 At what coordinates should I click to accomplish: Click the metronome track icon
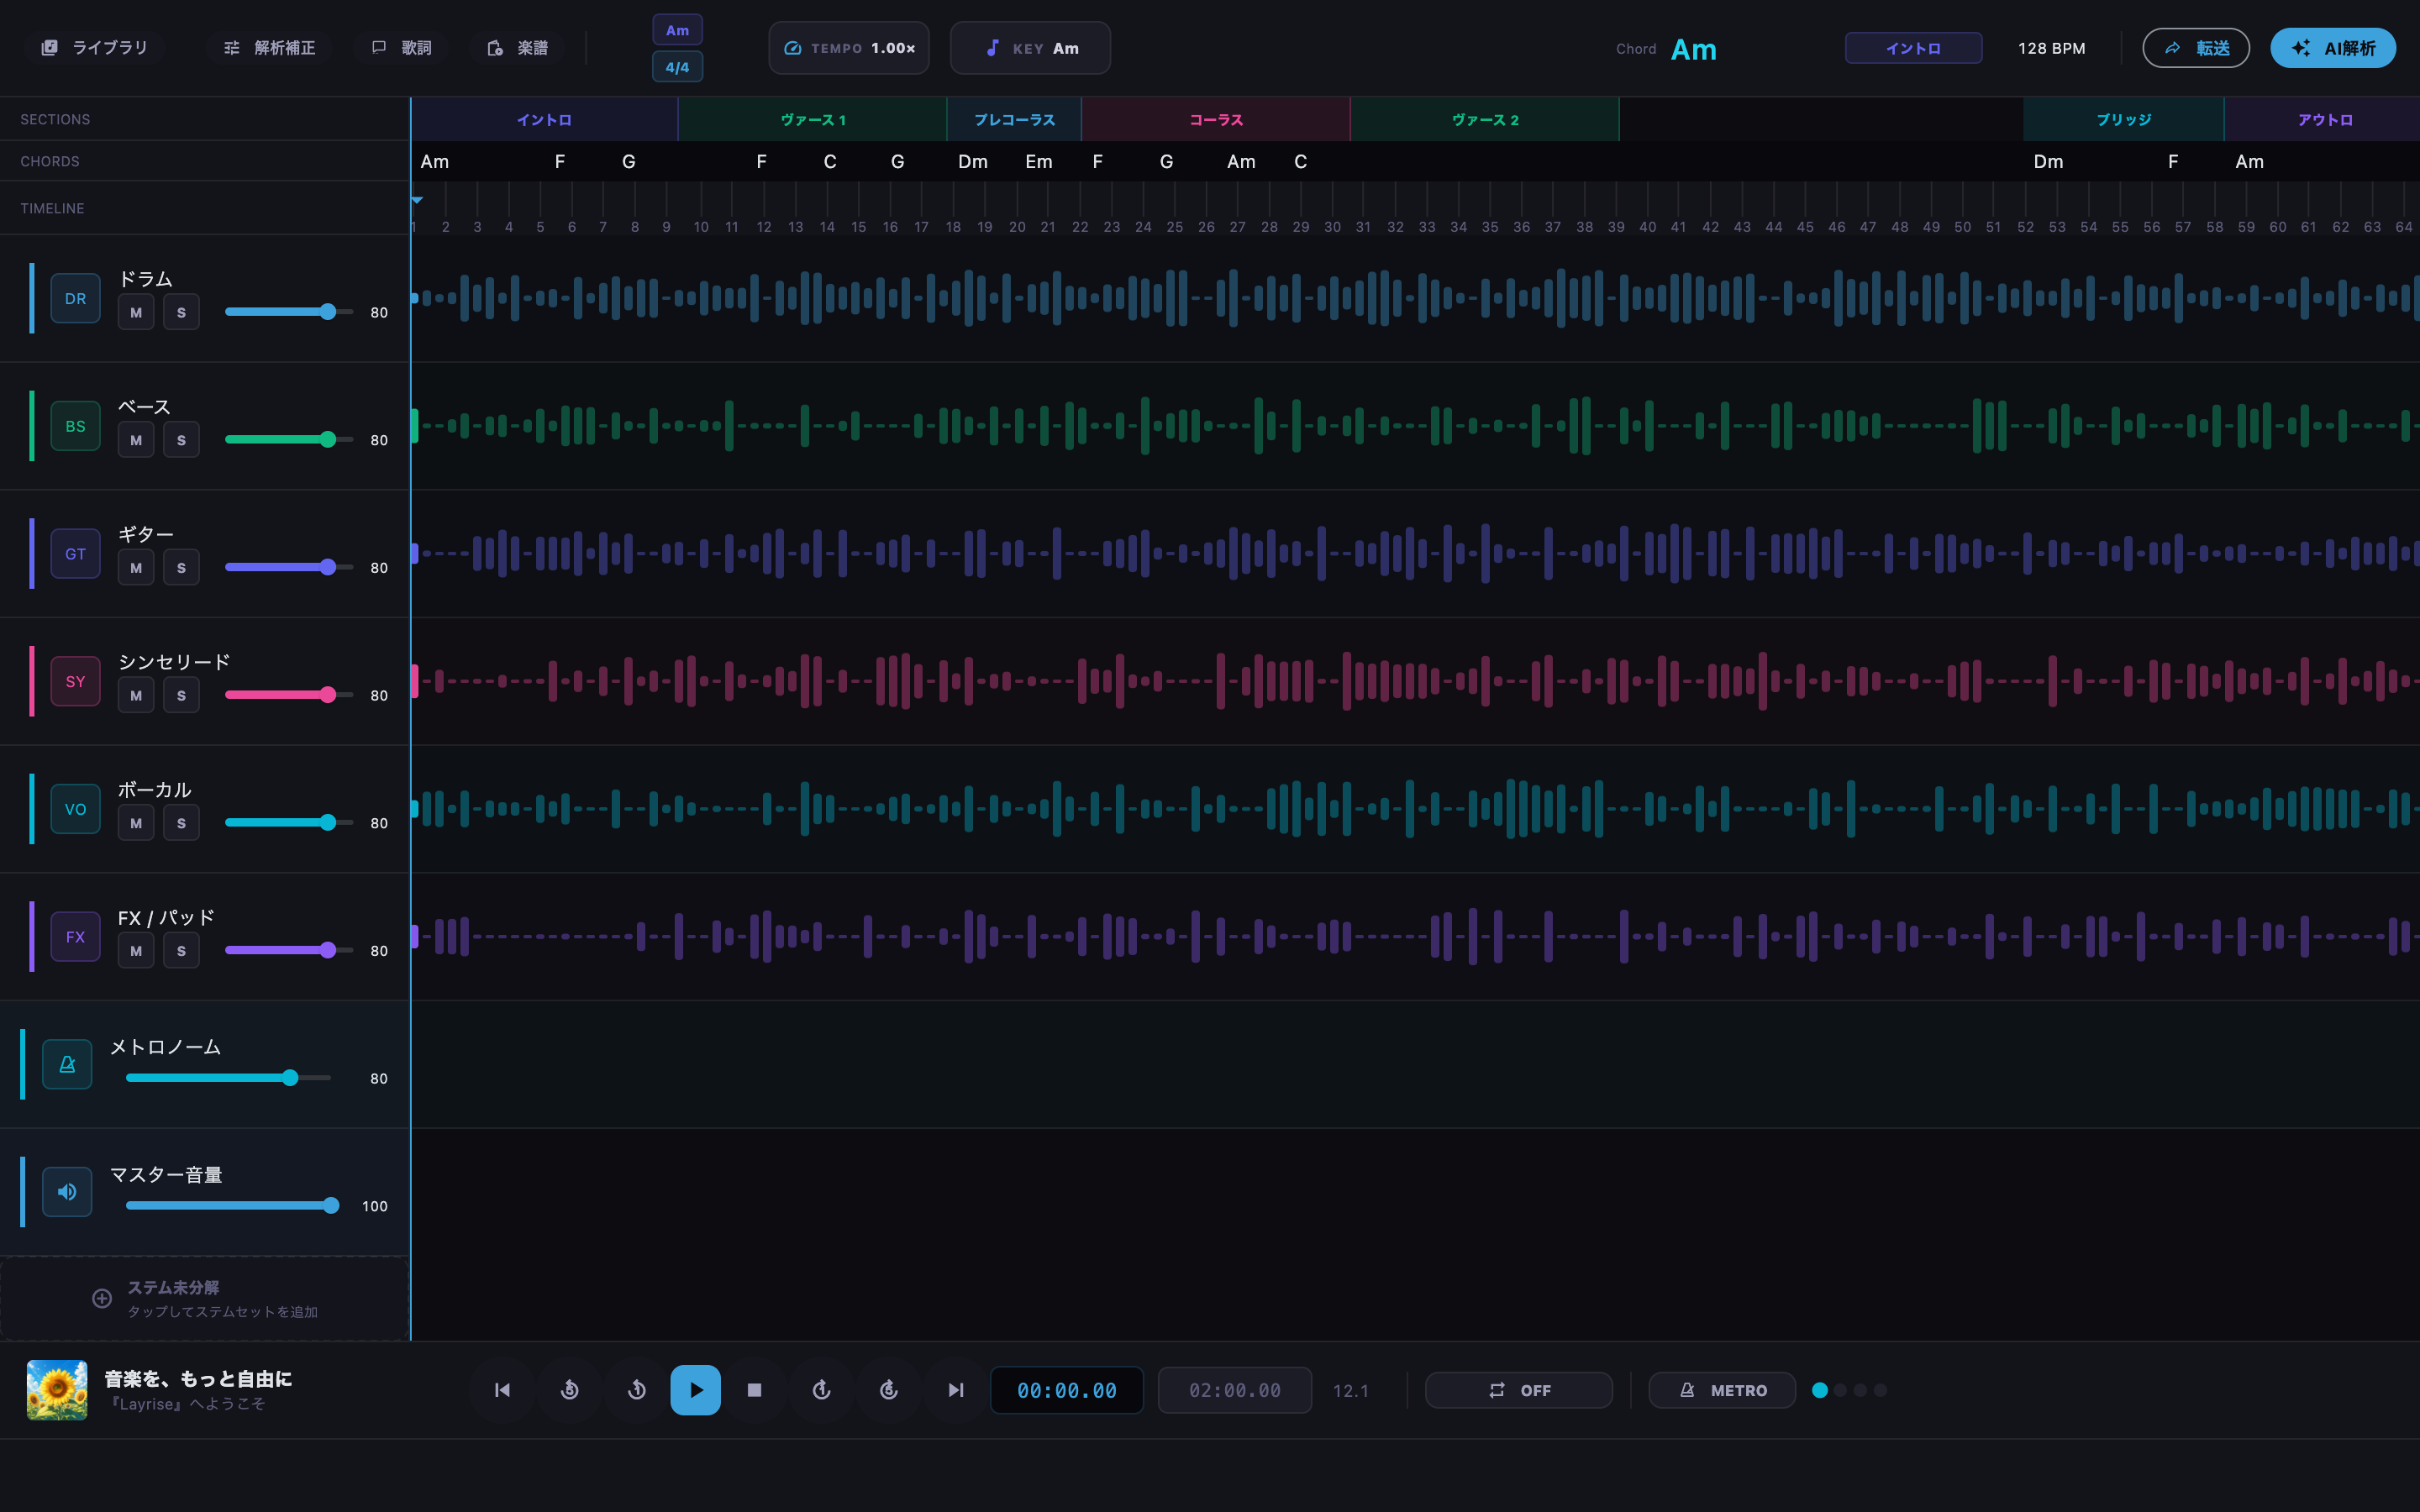pyautogui.click(x=67, y=1064)
